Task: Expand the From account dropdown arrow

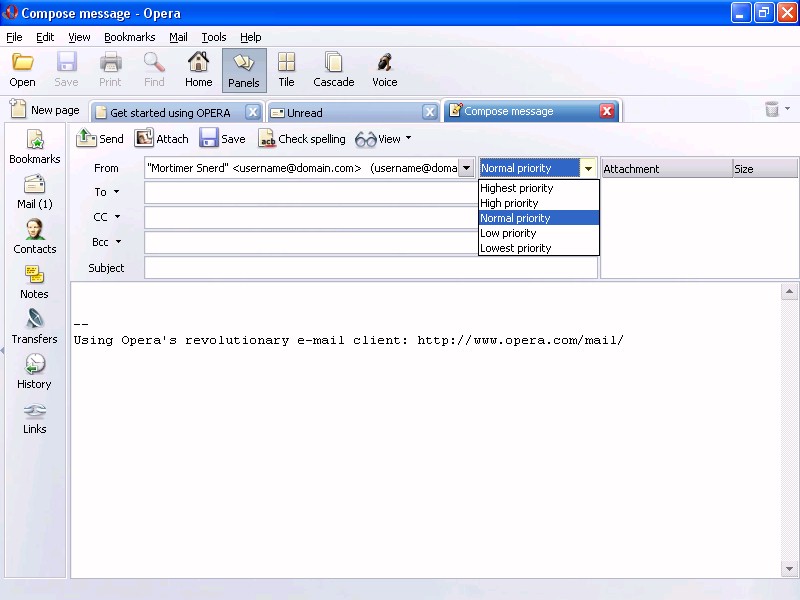Action: [x=466, y=168]
